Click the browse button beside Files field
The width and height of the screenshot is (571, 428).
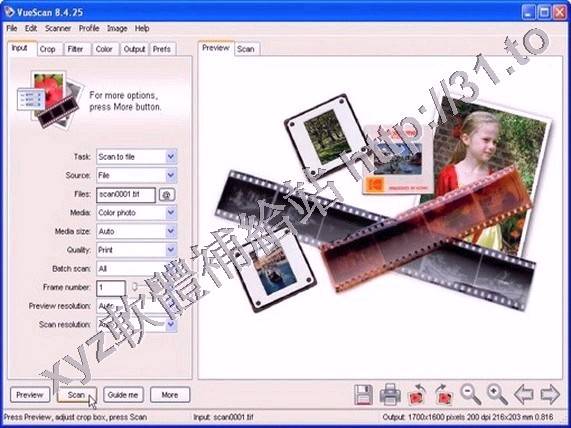[x=166, y=195]
